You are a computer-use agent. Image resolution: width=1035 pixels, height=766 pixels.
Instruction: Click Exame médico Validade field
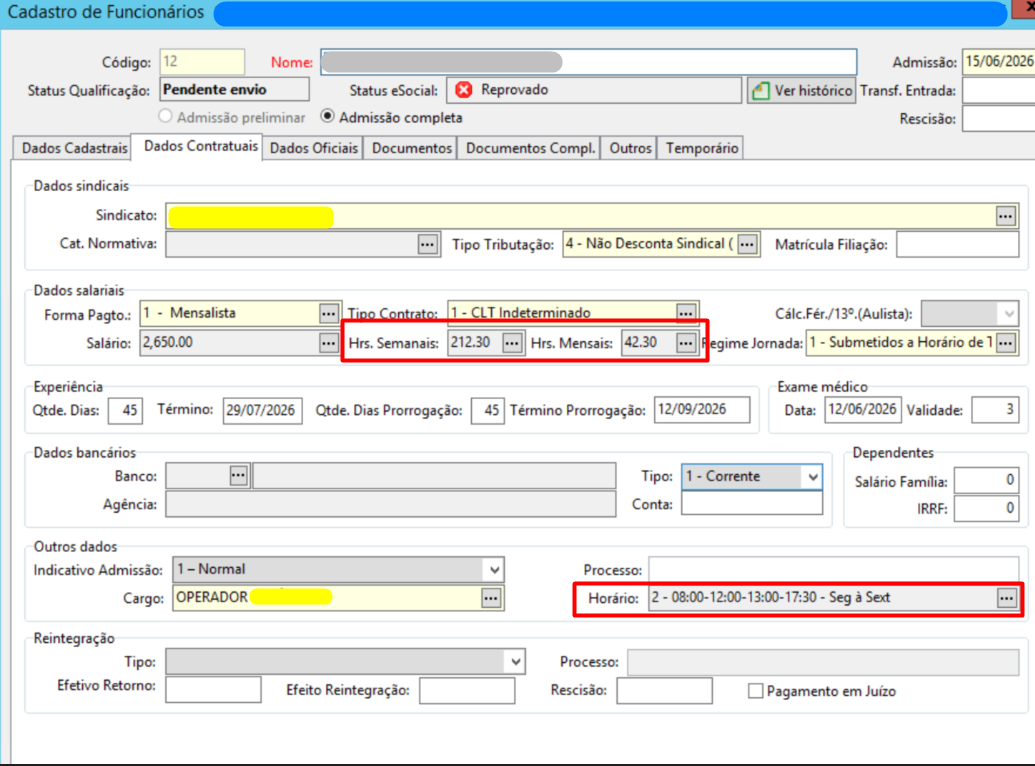(995, 409)
